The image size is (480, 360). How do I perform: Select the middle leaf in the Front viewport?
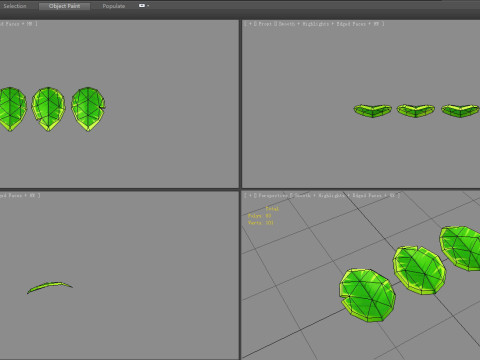pyautogui.click(x=416, y=111)
